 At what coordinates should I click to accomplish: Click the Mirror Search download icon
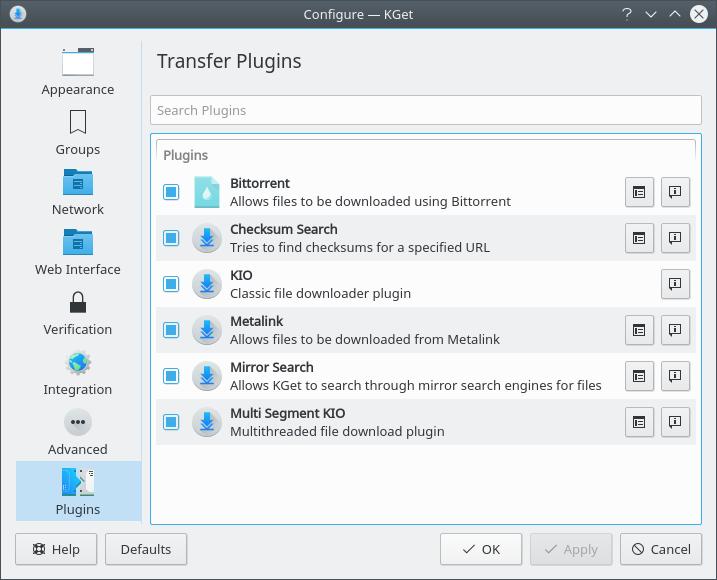pyautogui.click(x=207, y=376)
